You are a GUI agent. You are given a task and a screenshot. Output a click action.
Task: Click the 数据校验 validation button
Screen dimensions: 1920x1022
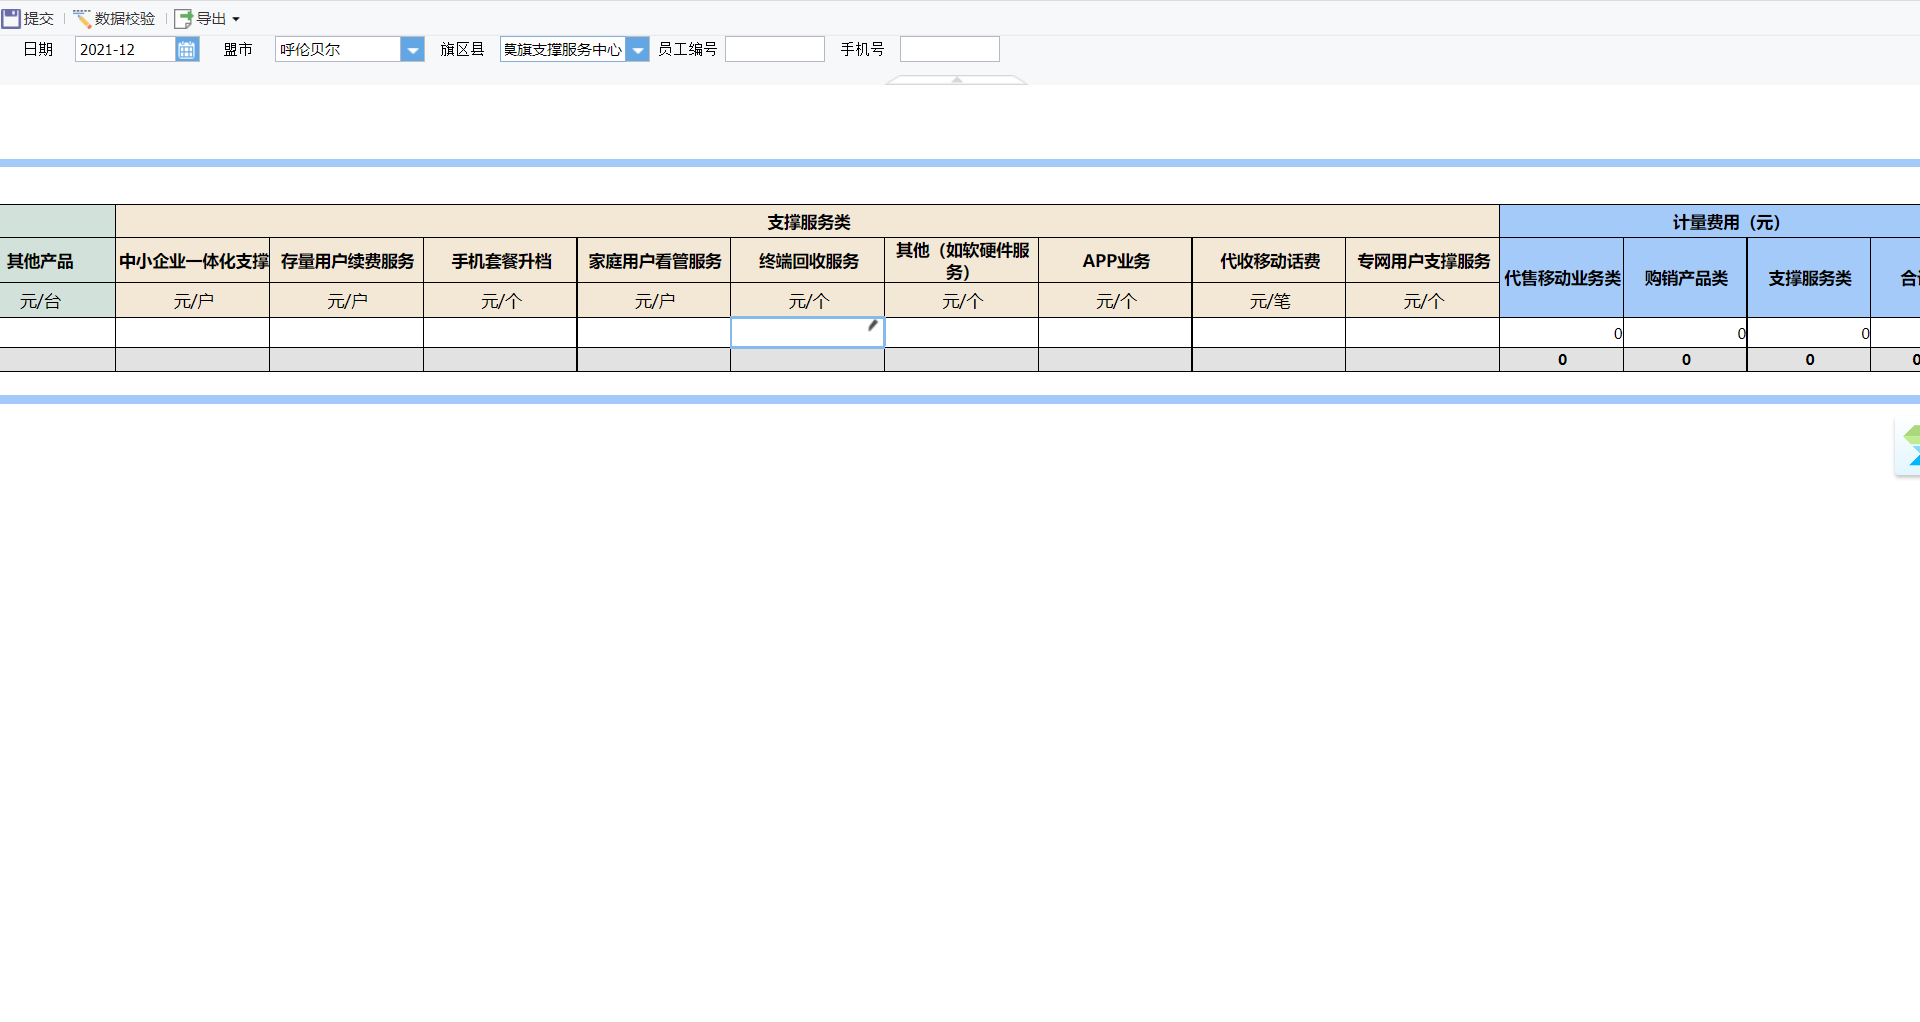pyautogui.click(x=114, y=19)
